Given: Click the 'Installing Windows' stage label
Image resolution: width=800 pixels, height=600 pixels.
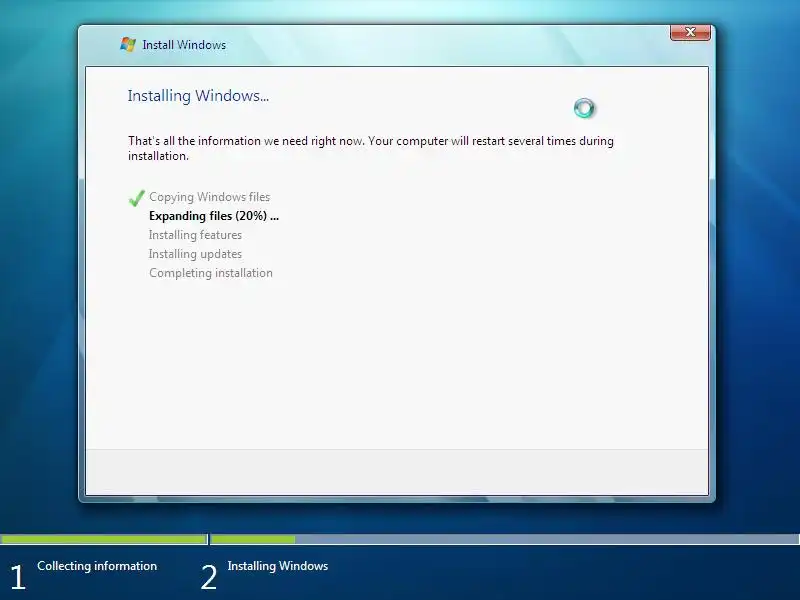Looking at the screenshot, I should pos(278,566).
